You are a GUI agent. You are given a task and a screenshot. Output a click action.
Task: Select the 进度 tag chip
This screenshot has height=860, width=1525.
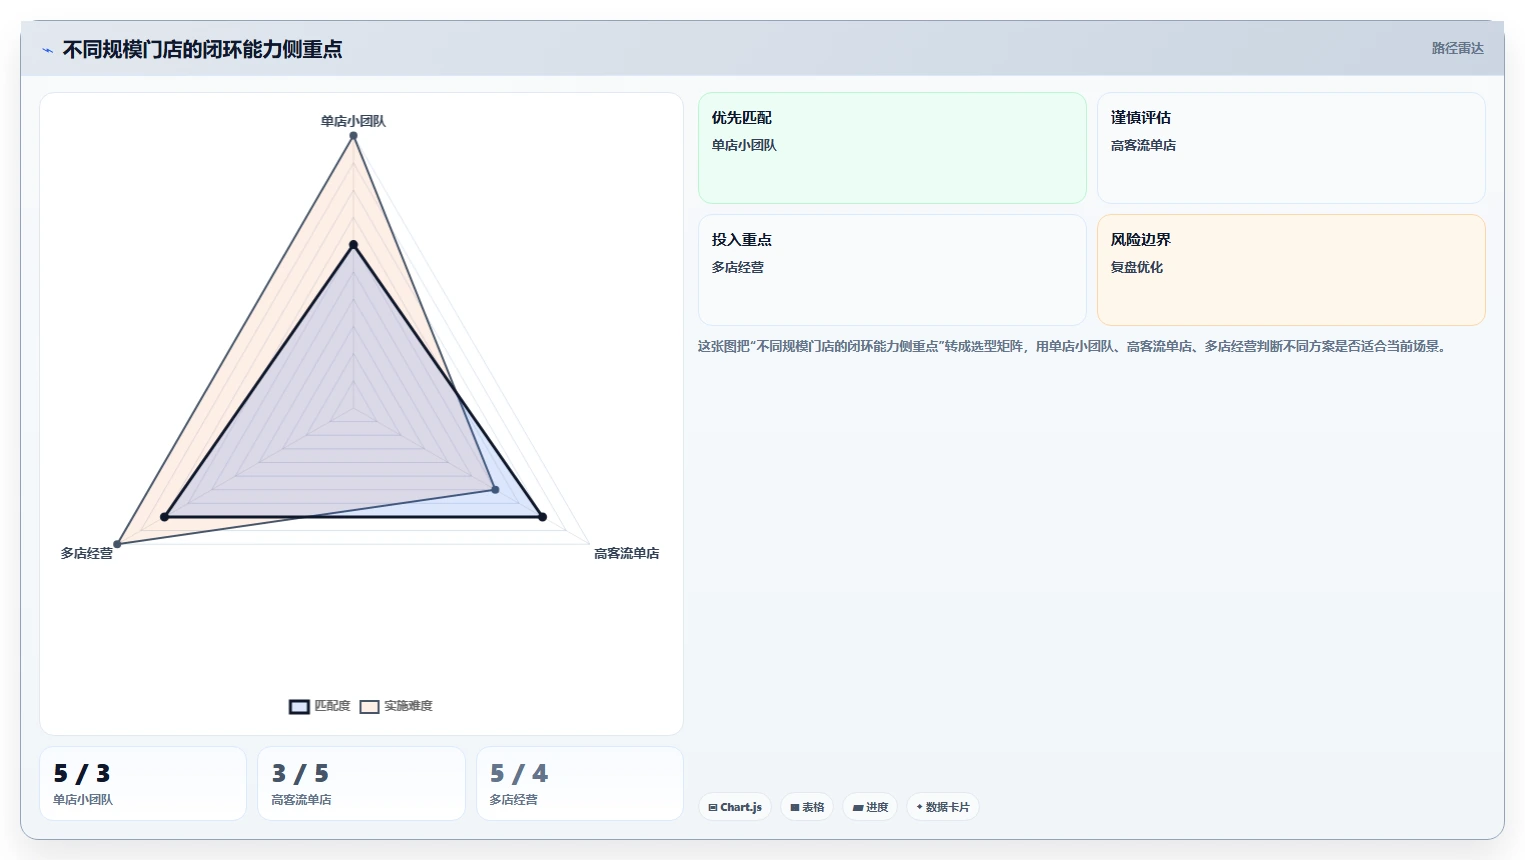point(870,807)
